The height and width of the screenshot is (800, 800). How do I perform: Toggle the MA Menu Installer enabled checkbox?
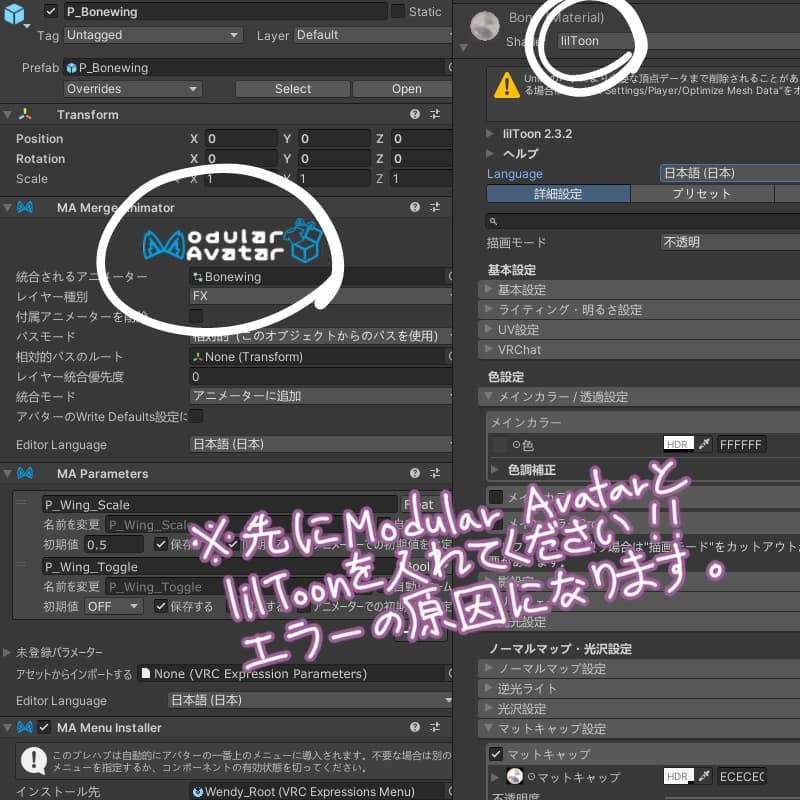click(44, 727)
